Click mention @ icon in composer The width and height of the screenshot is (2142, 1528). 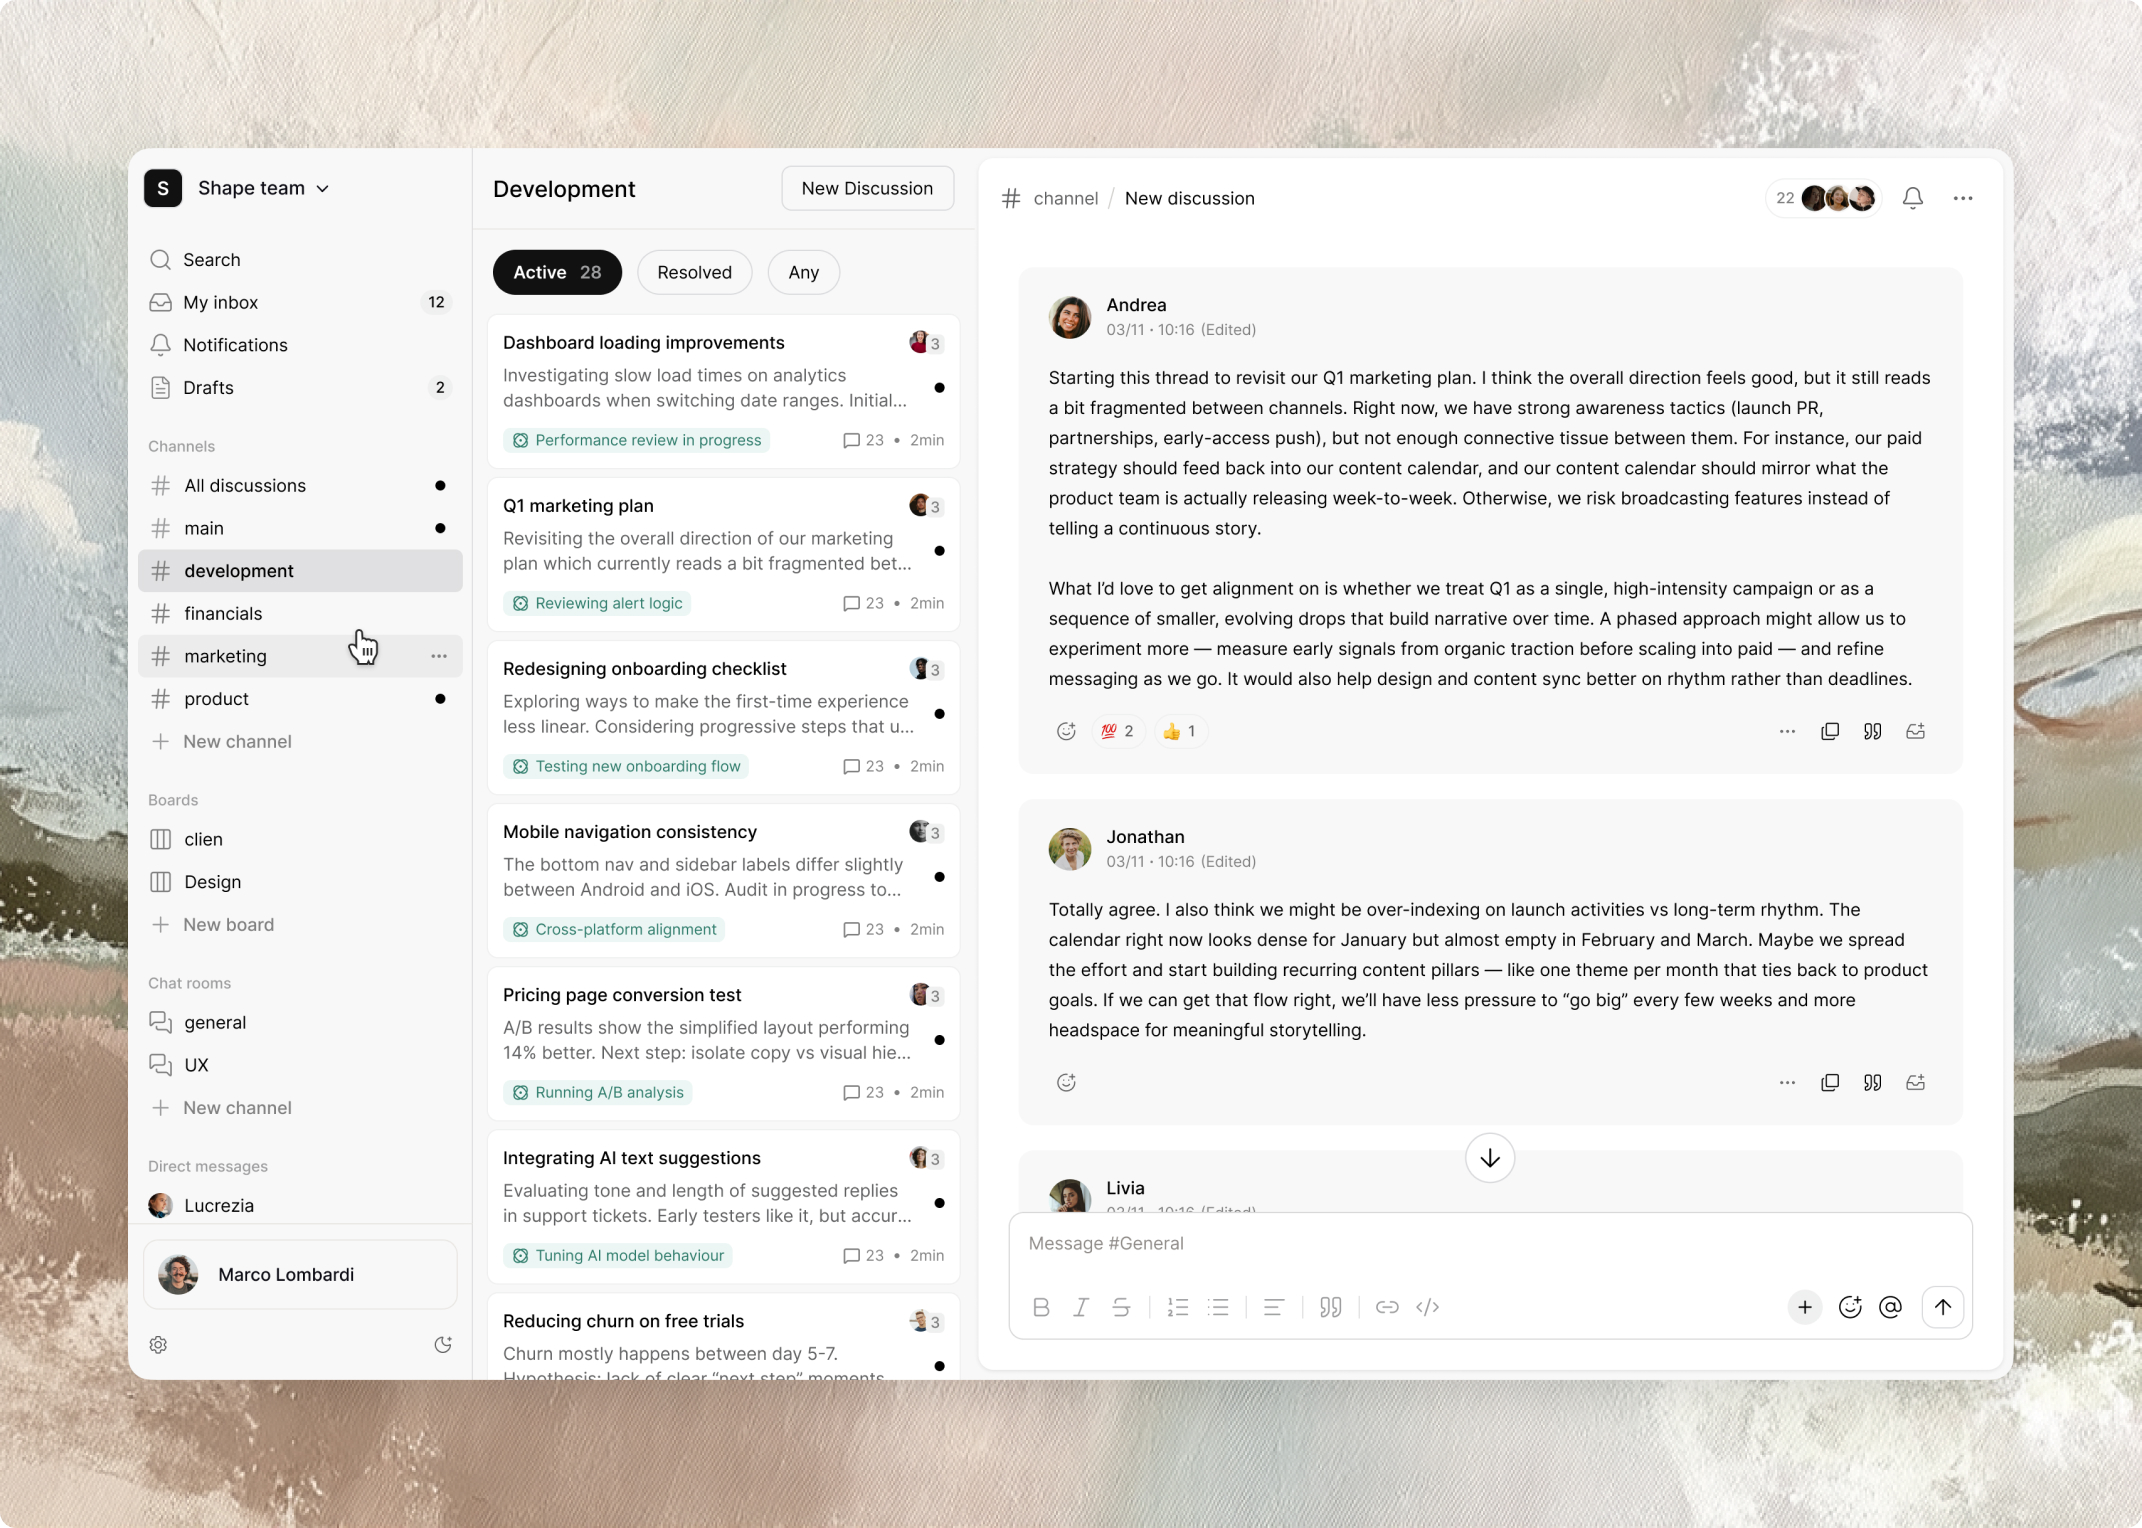tap(1890, 1307)
